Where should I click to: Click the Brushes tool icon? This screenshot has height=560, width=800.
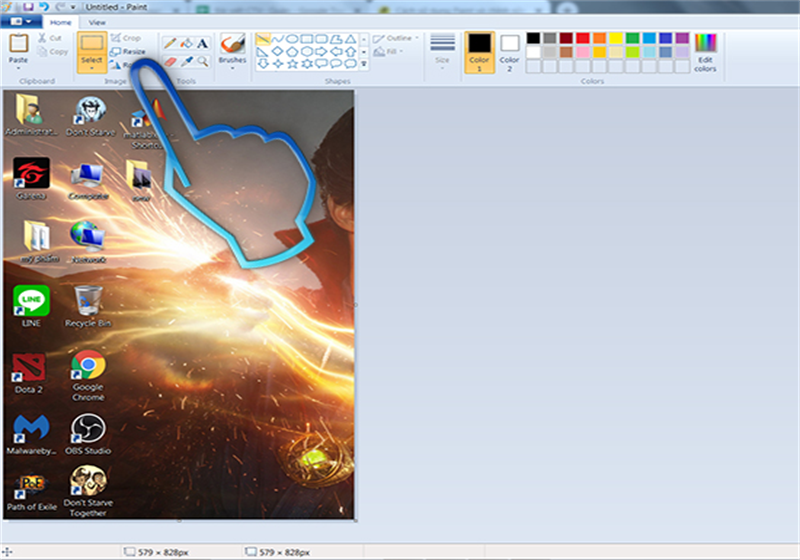click(x=232, y=43)
